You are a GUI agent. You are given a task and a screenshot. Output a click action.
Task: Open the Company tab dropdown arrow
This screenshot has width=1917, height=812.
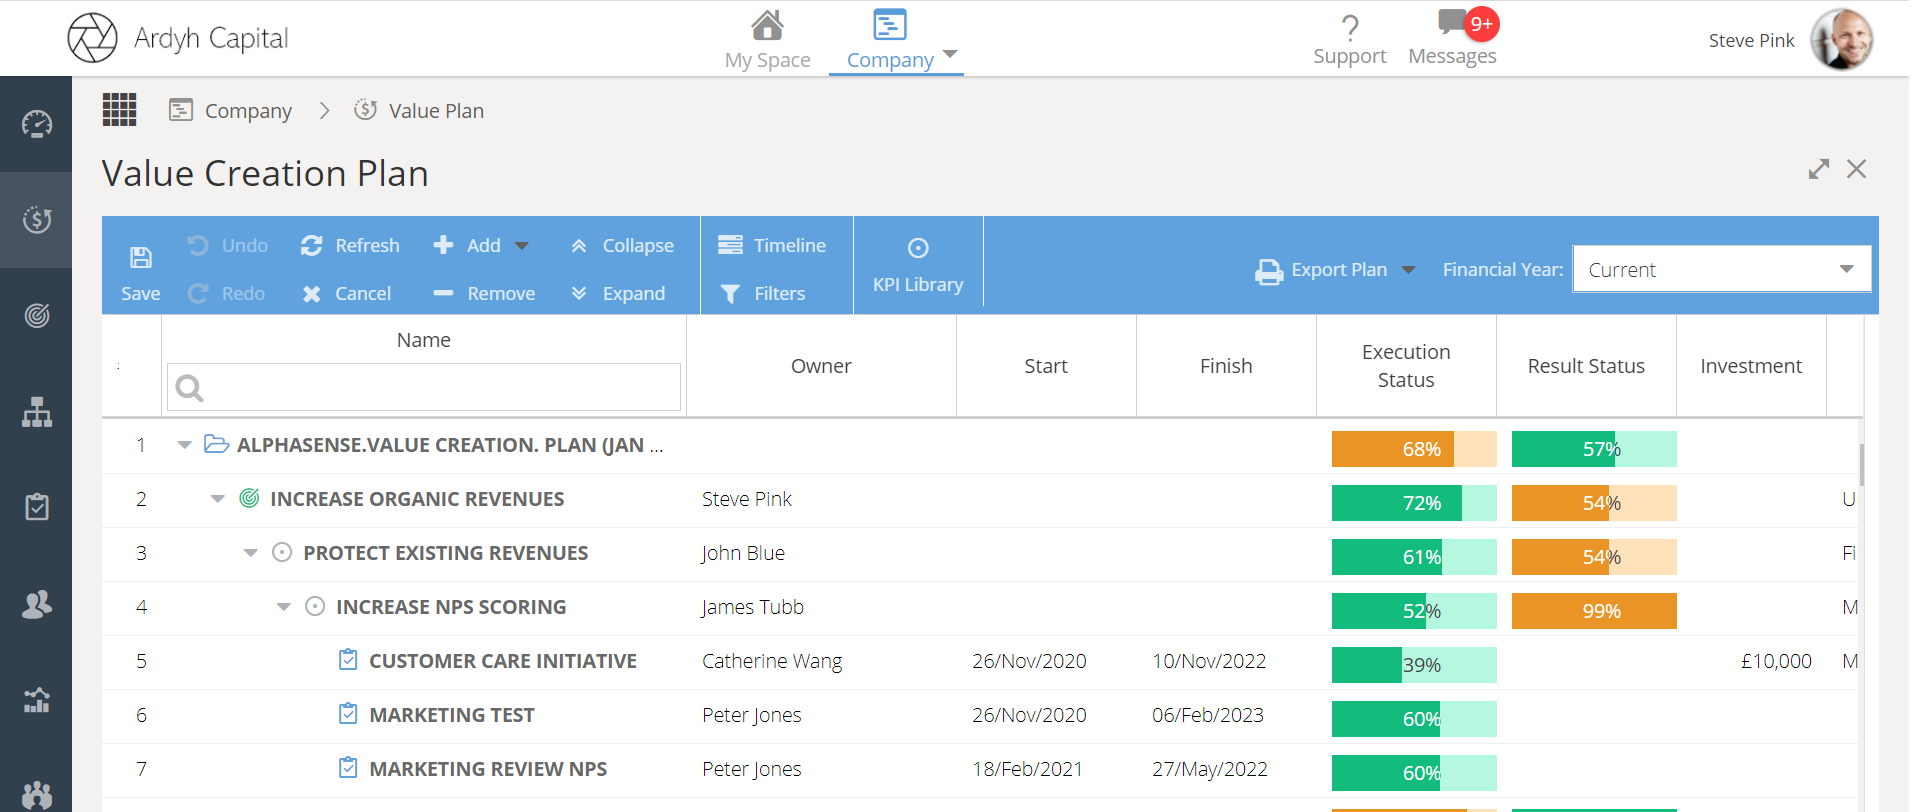click(x=950, y=54)
